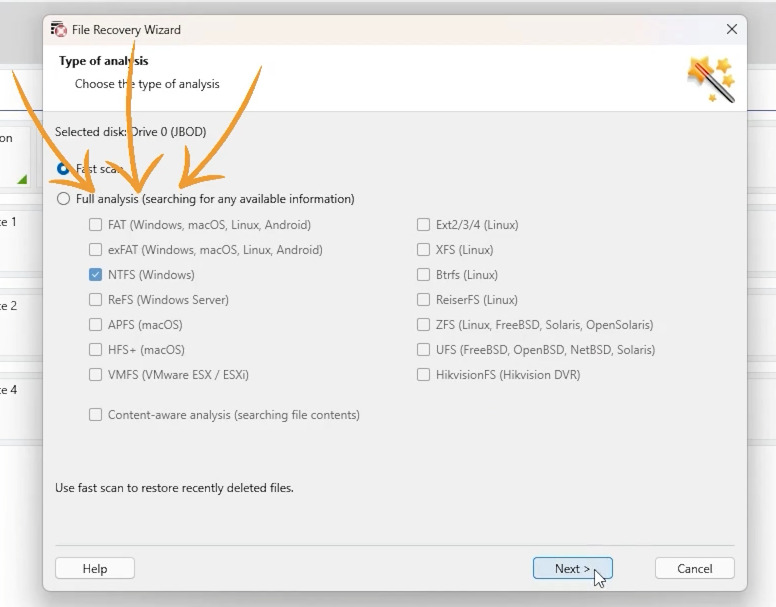Enable Content-aware analysis checkbox
Screen dimensions: 776x607
coord(95,415)
